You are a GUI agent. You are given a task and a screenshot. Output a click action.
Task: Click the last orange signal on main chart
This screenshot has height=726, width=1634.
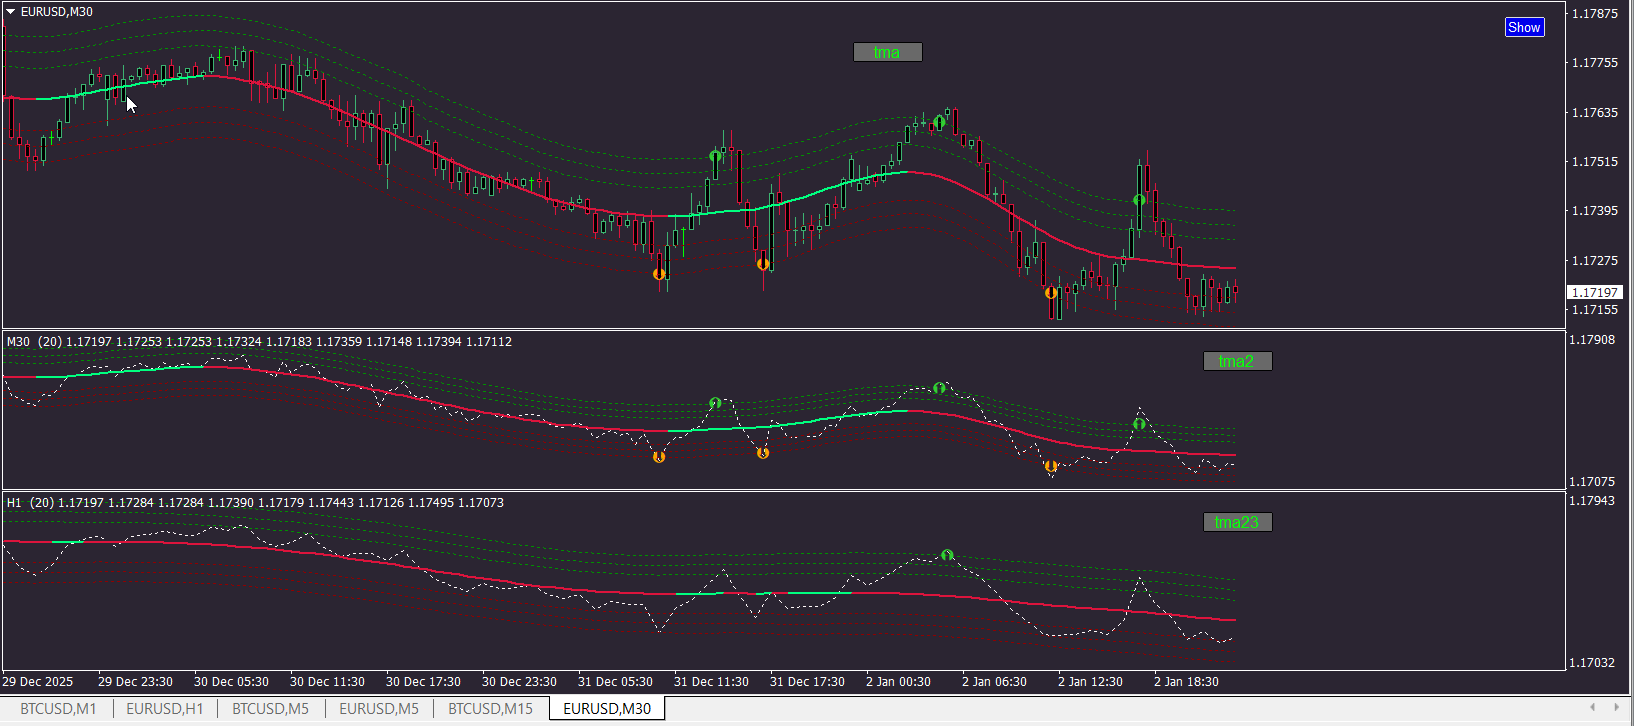[1051, 293]
